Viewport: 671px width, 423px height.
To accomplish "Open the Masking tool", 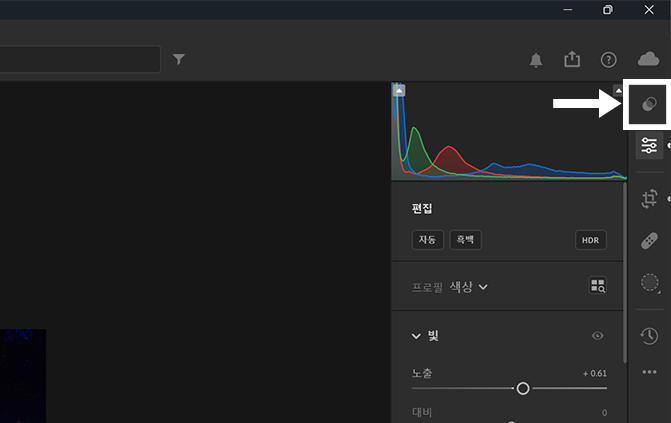I will point(649,284).
